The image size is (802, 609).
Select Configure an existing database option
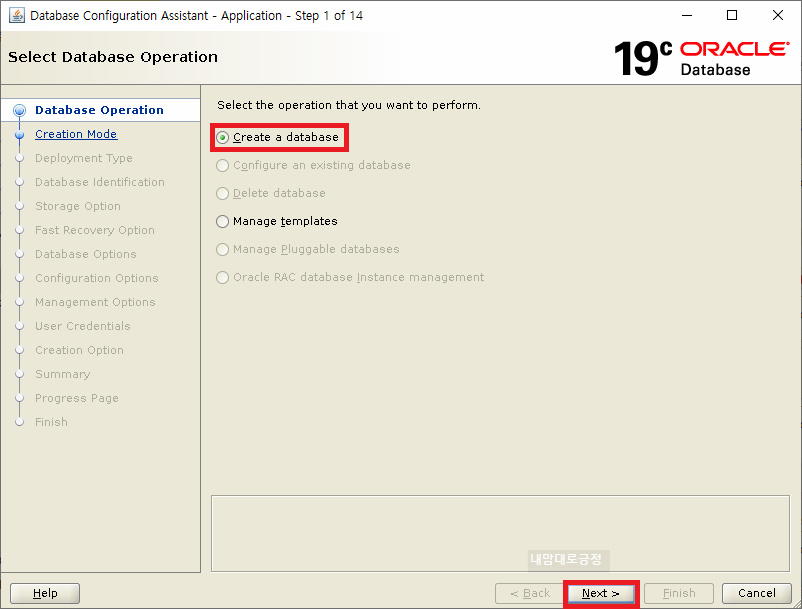pyautogui.click(x=222, y=165)
